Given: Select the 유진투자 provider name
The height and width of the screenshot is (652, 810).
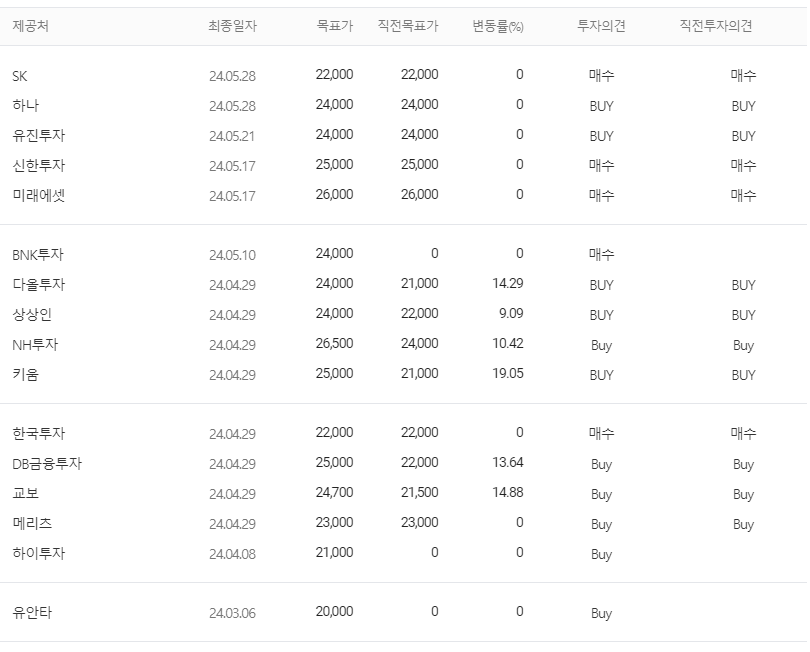Looking at the screenshot, I should click(39, 135).
